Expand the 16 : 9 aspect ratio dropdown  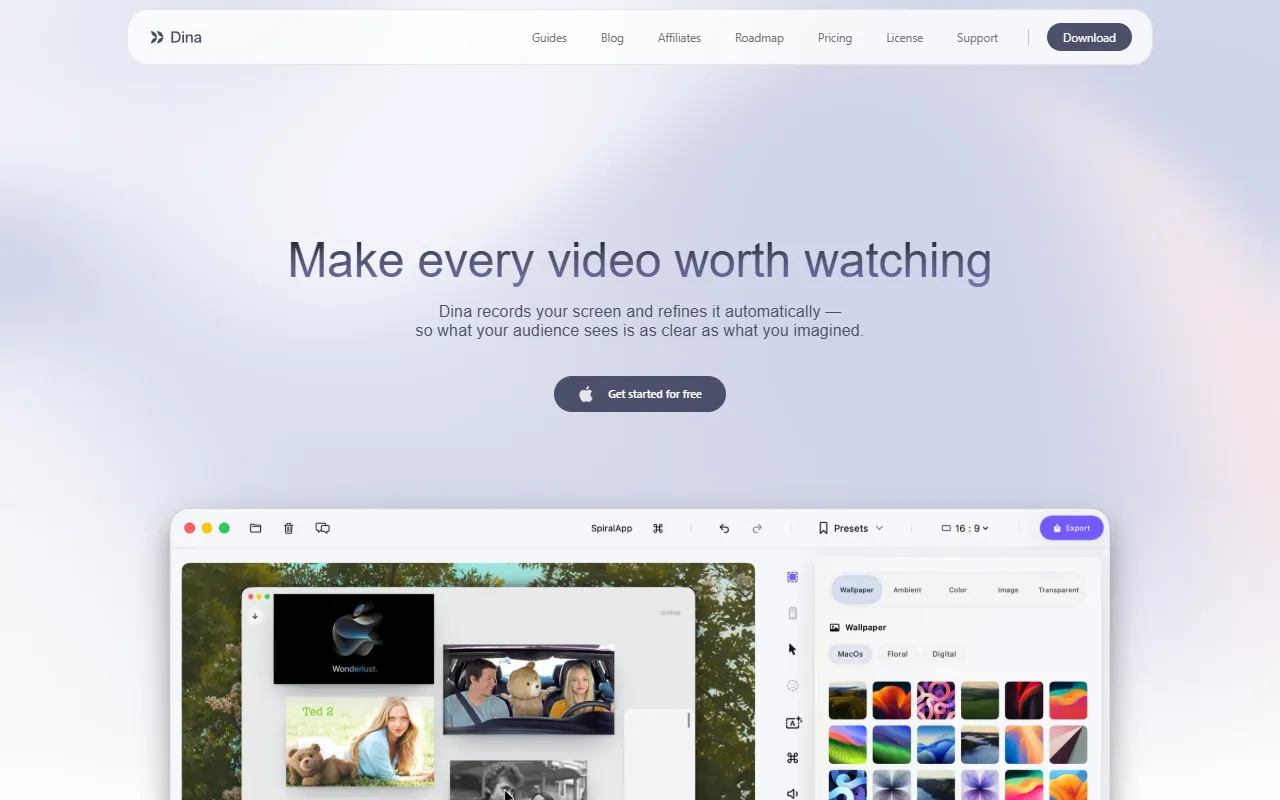click(x=965, y=528)
